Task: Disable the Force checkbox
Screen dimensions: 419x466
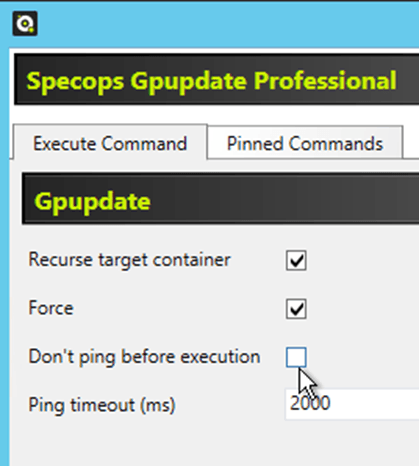Action: [x=296, y=309]
